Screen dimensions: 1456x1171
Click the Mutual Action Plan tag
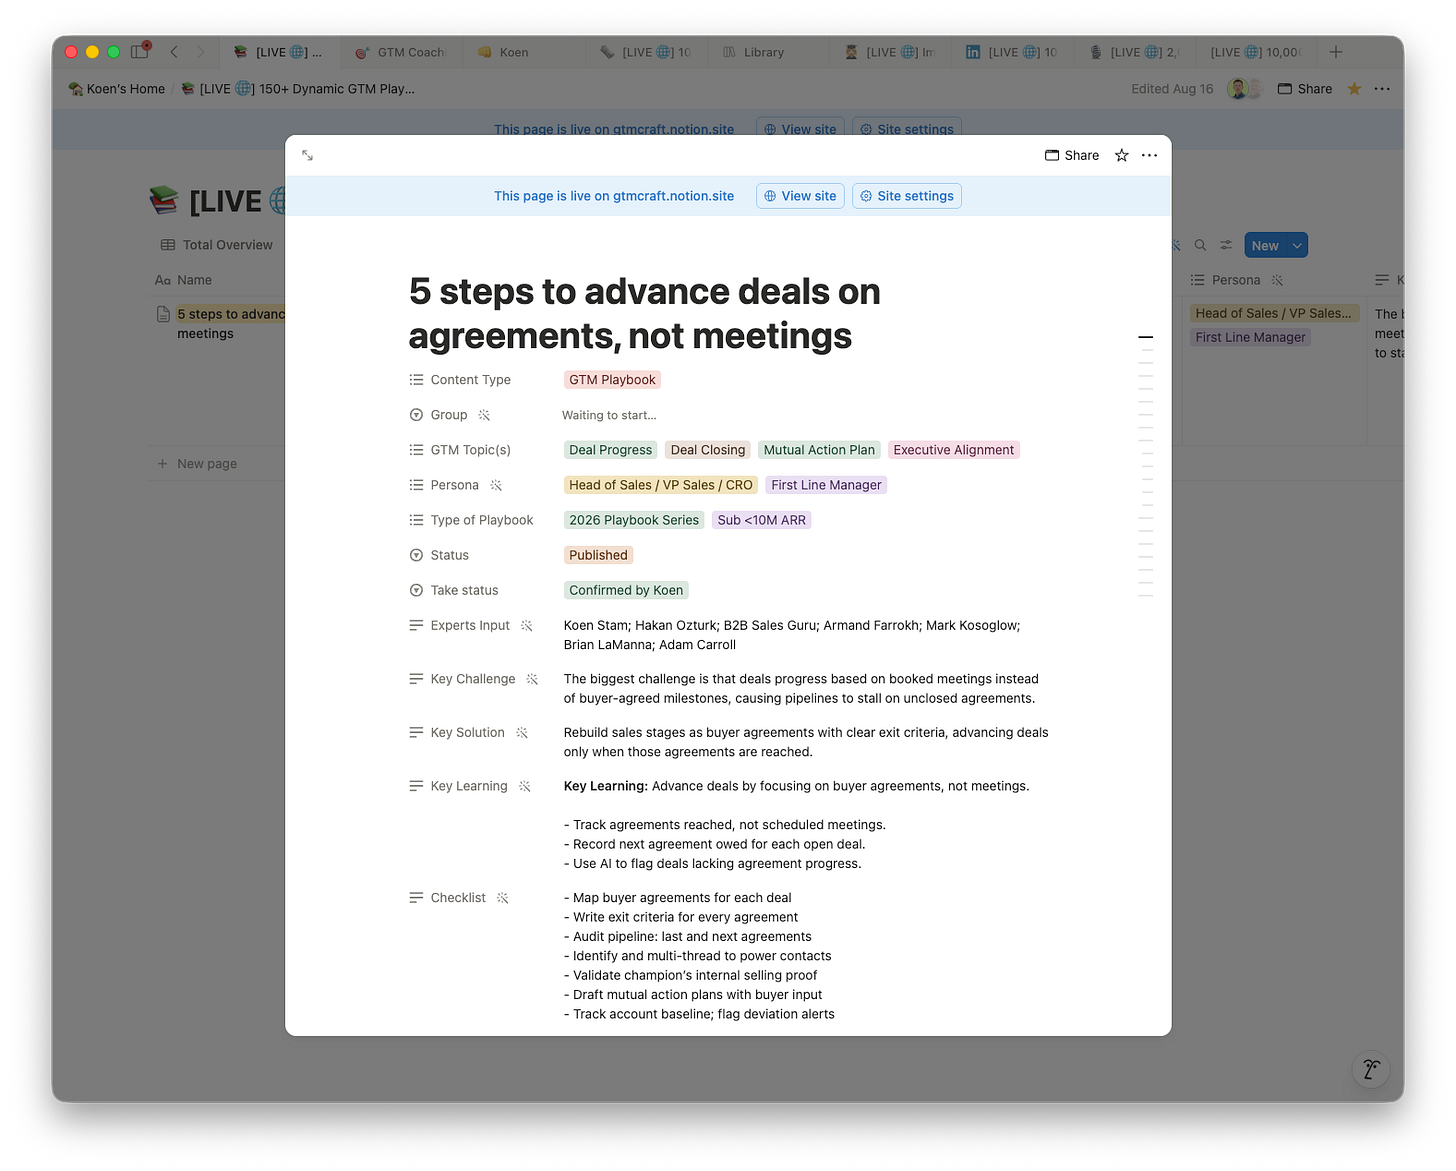coord(819,450)
